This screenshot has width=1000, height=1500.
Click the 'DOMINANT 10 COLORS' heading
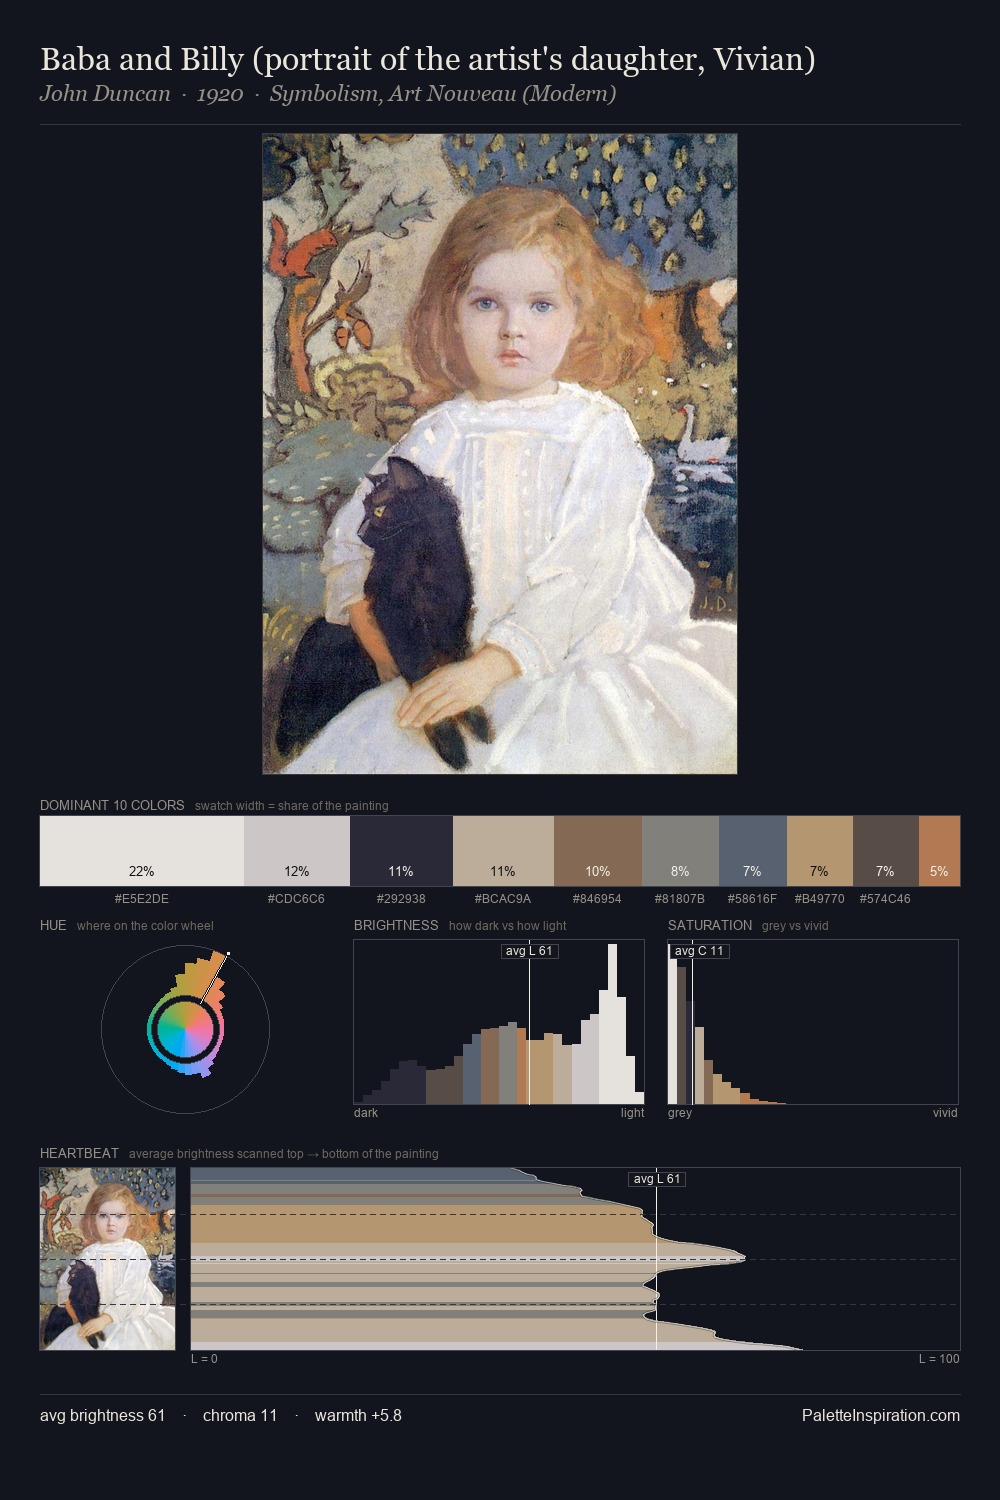coord(112,805)
